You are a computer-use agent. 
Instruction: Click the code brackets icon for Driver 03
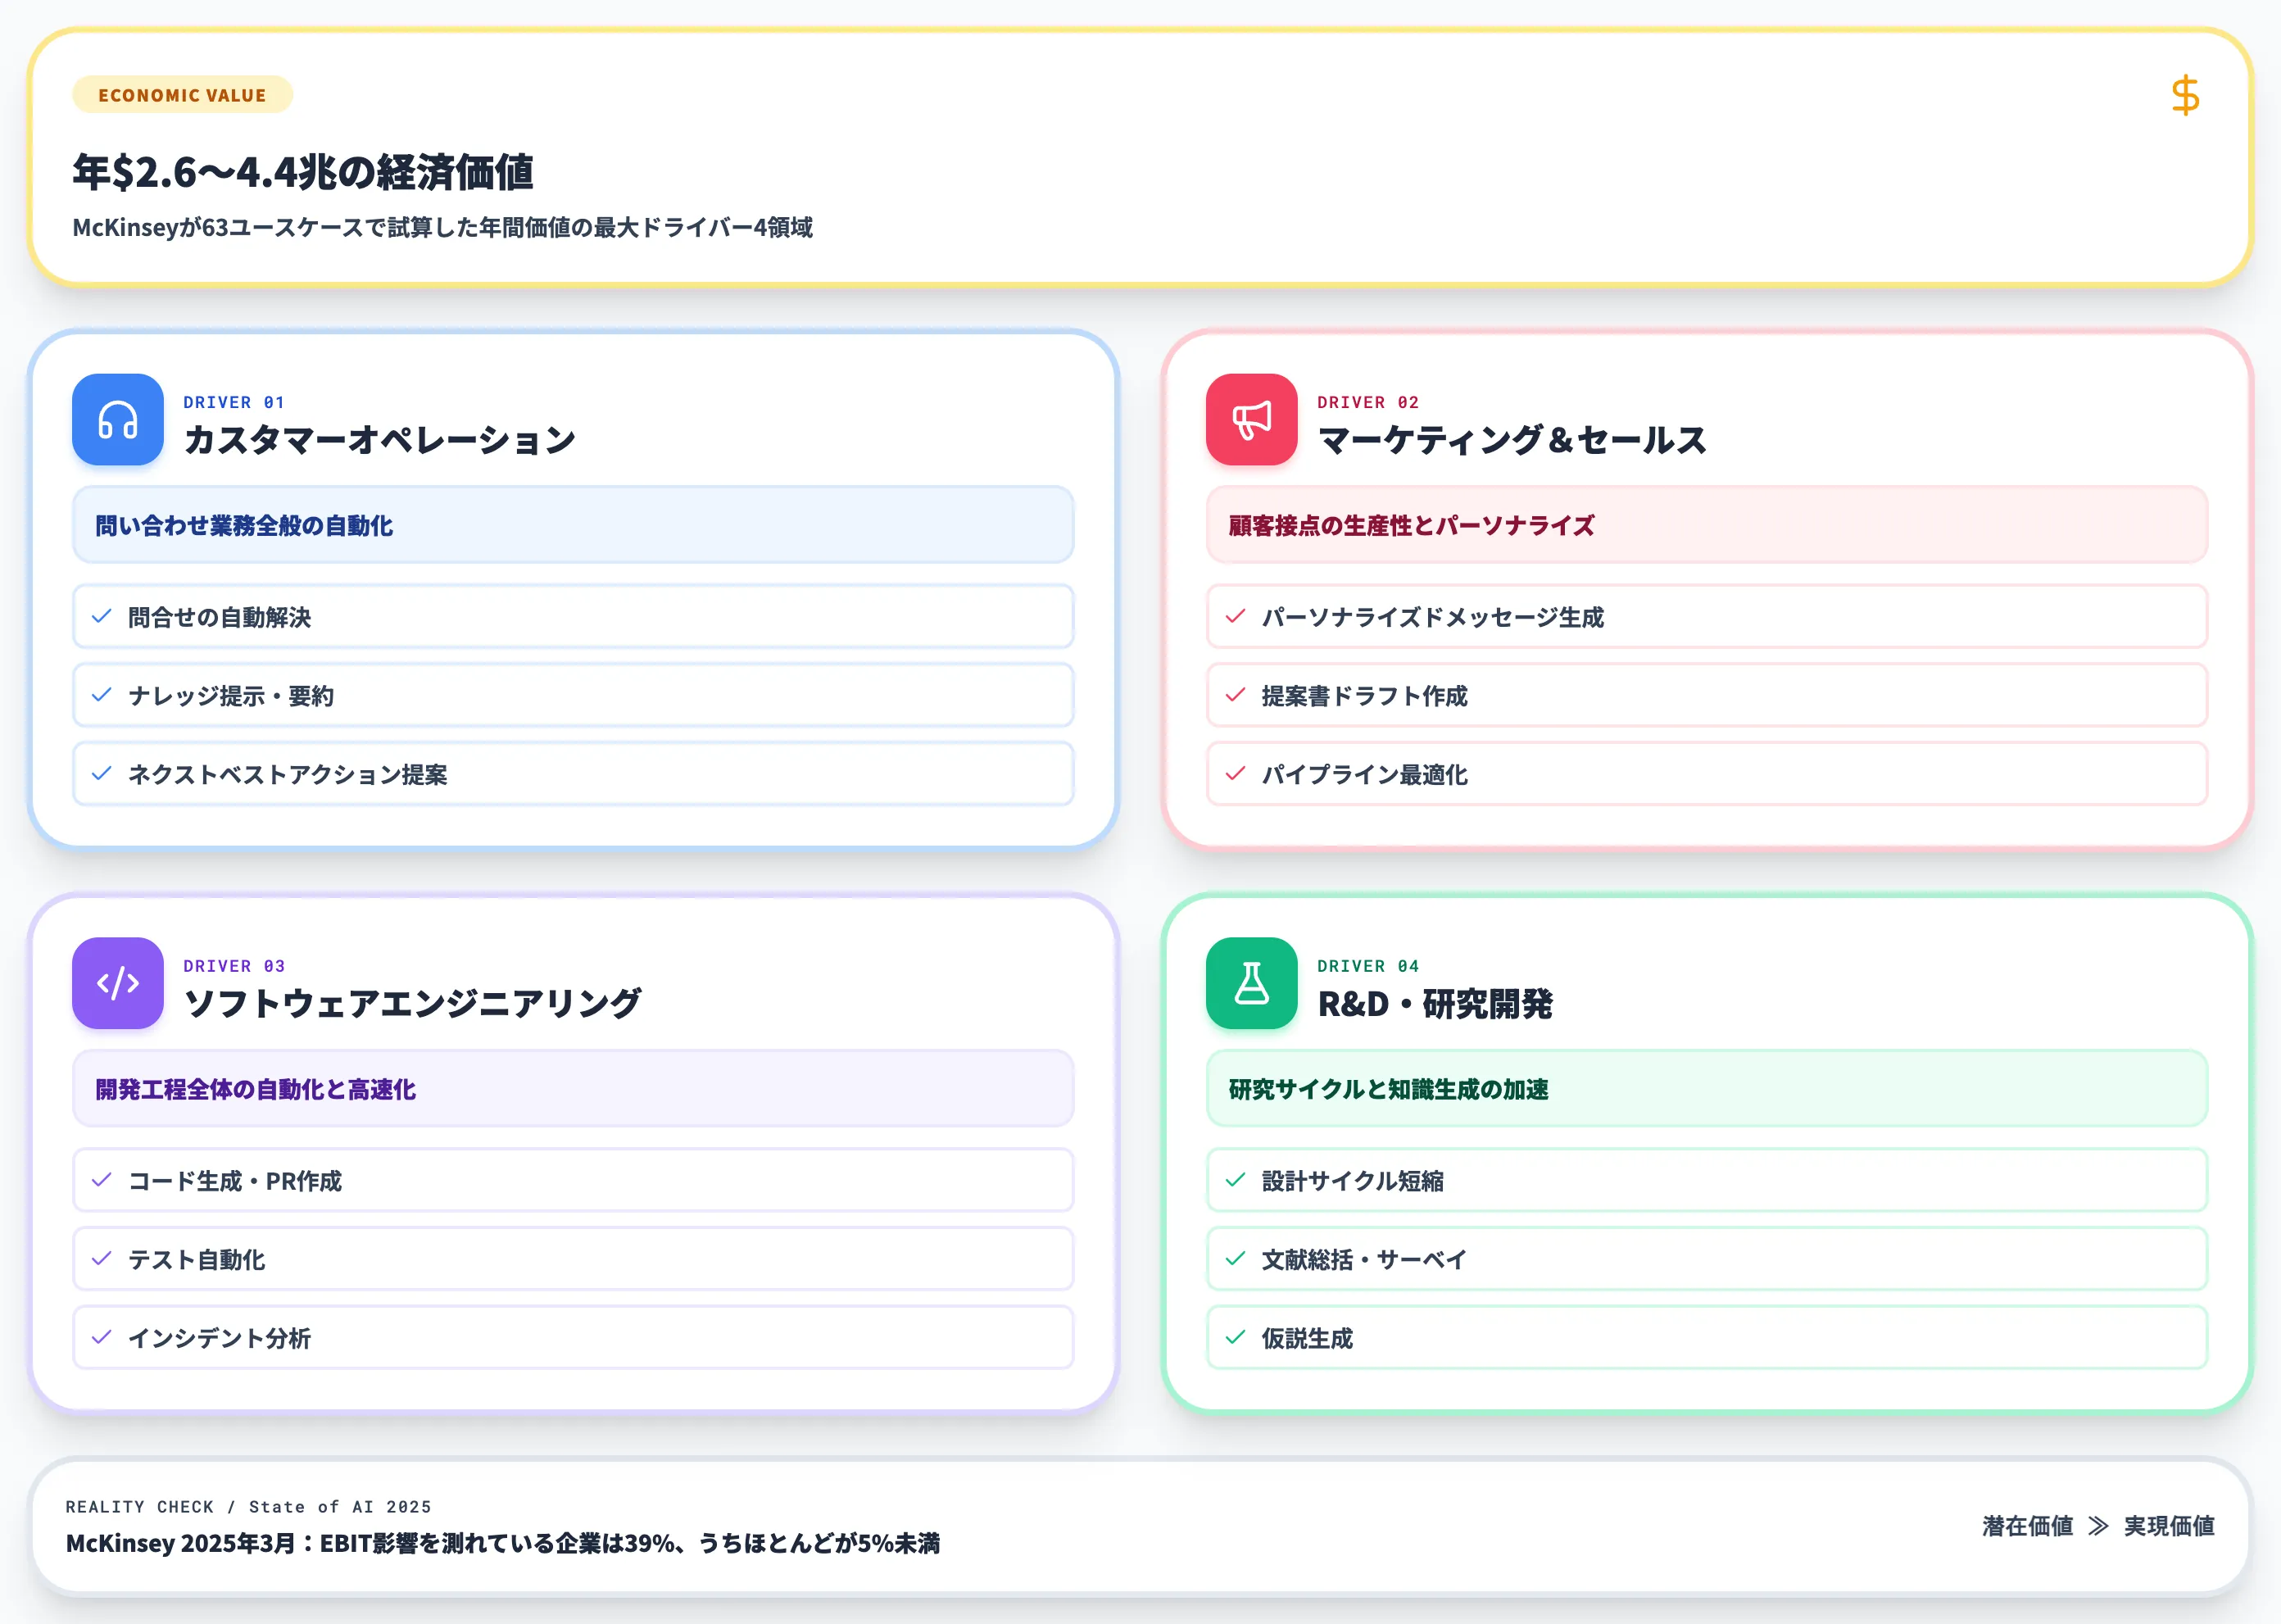pos(118,983)
